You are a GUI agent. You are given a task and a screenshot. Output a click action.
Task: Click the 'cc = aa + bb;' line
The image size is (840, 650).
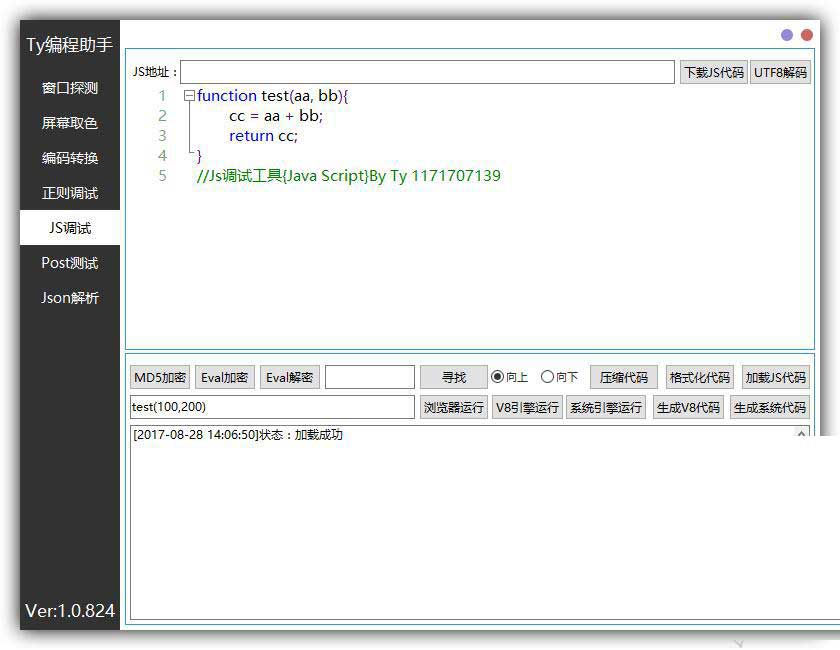(276, 116)
